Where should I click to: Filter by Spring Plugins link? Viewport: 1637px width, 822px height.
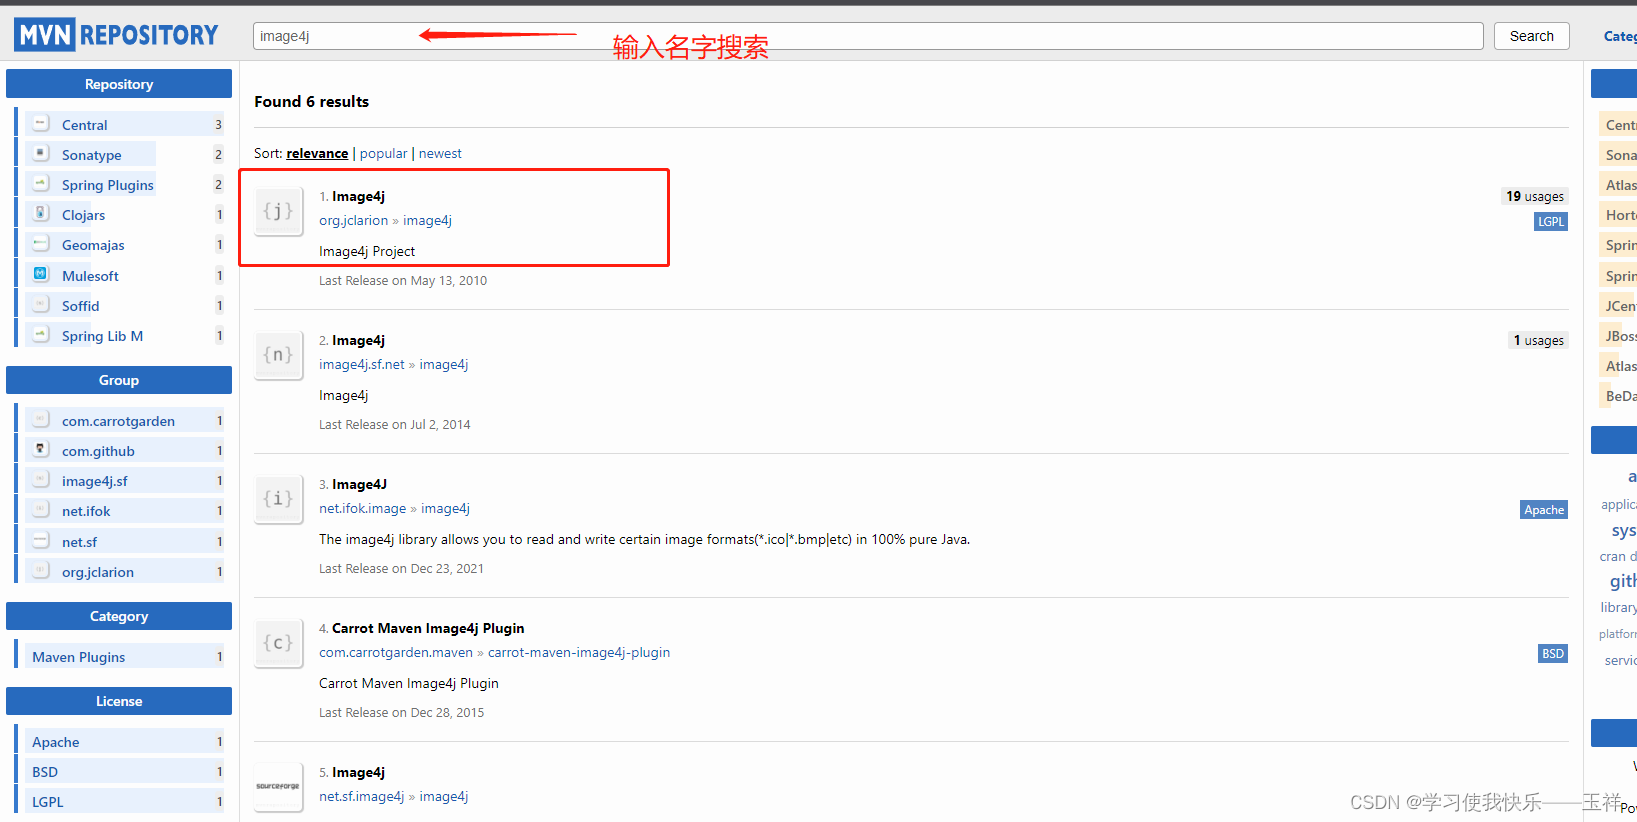coord(108,185)
